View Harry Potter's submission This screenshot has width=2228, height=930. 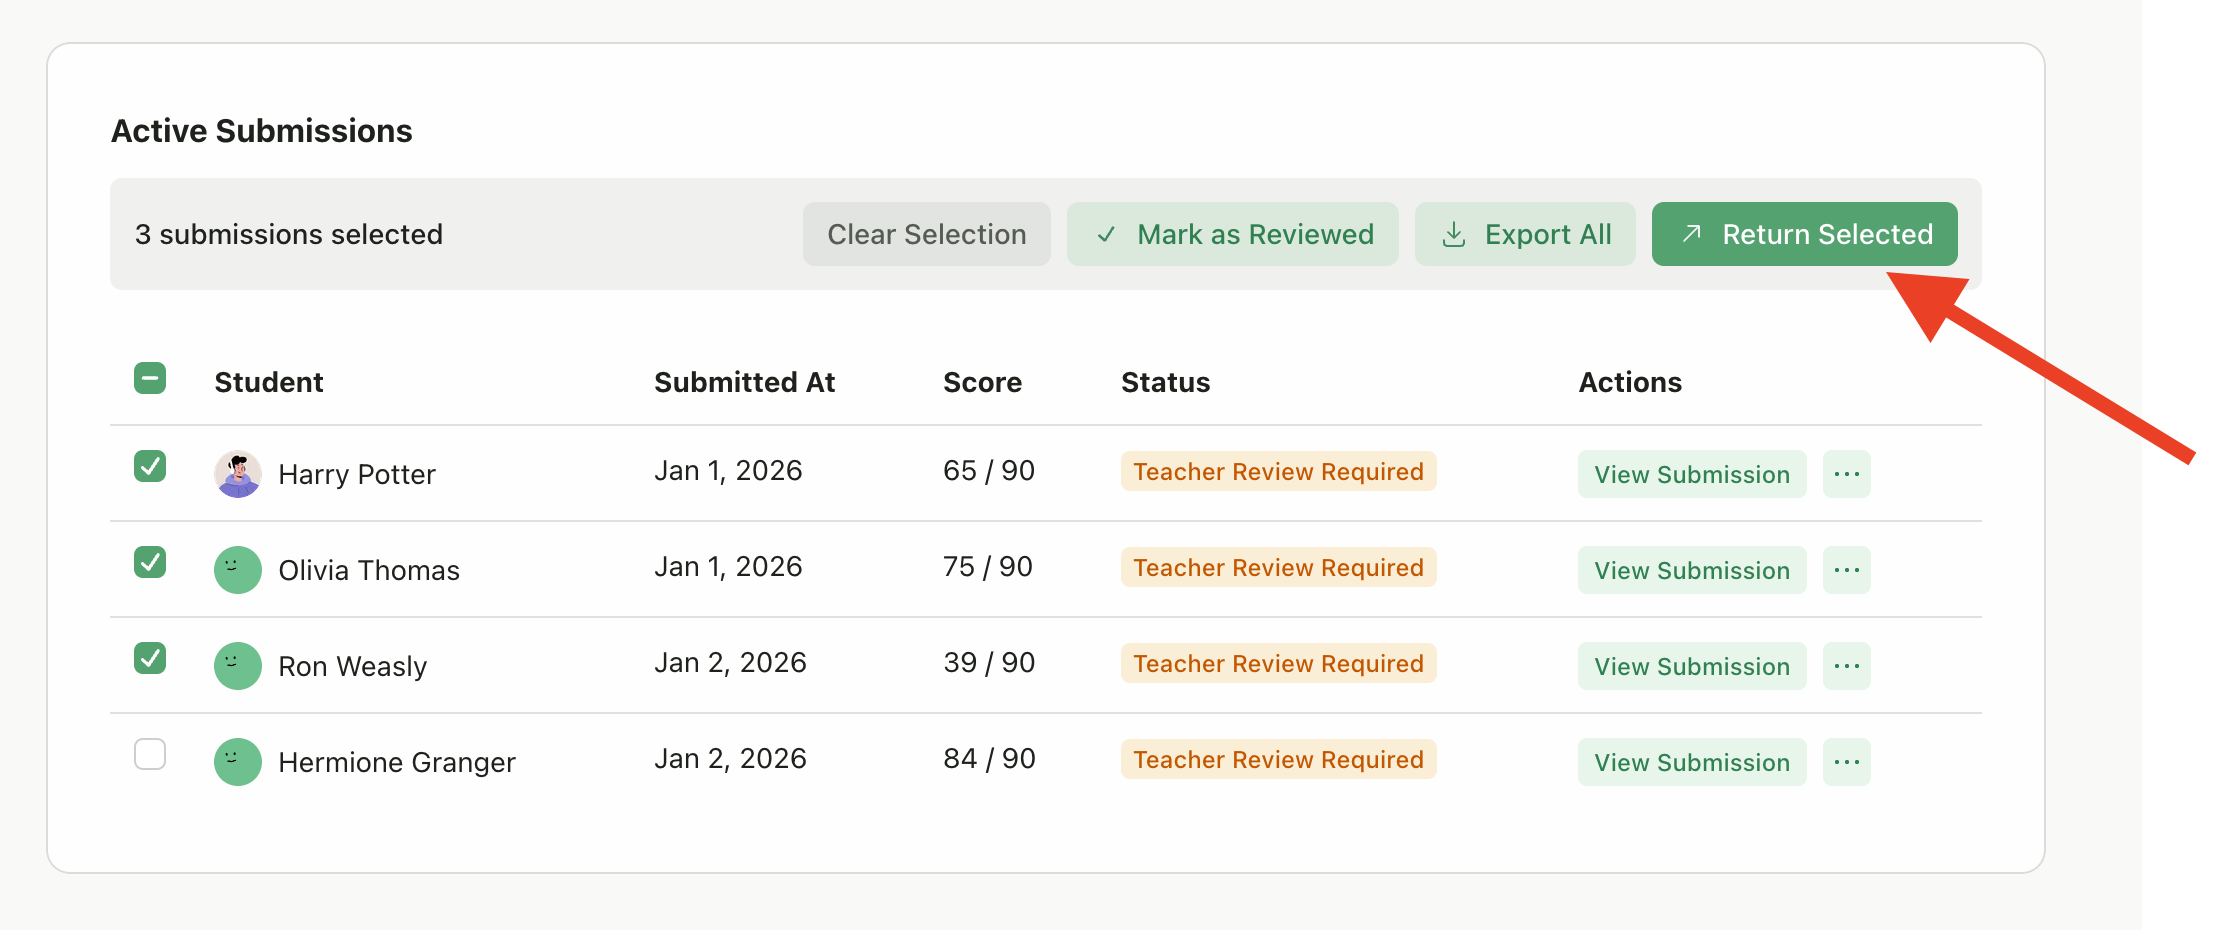click(x=1691, y=474)
